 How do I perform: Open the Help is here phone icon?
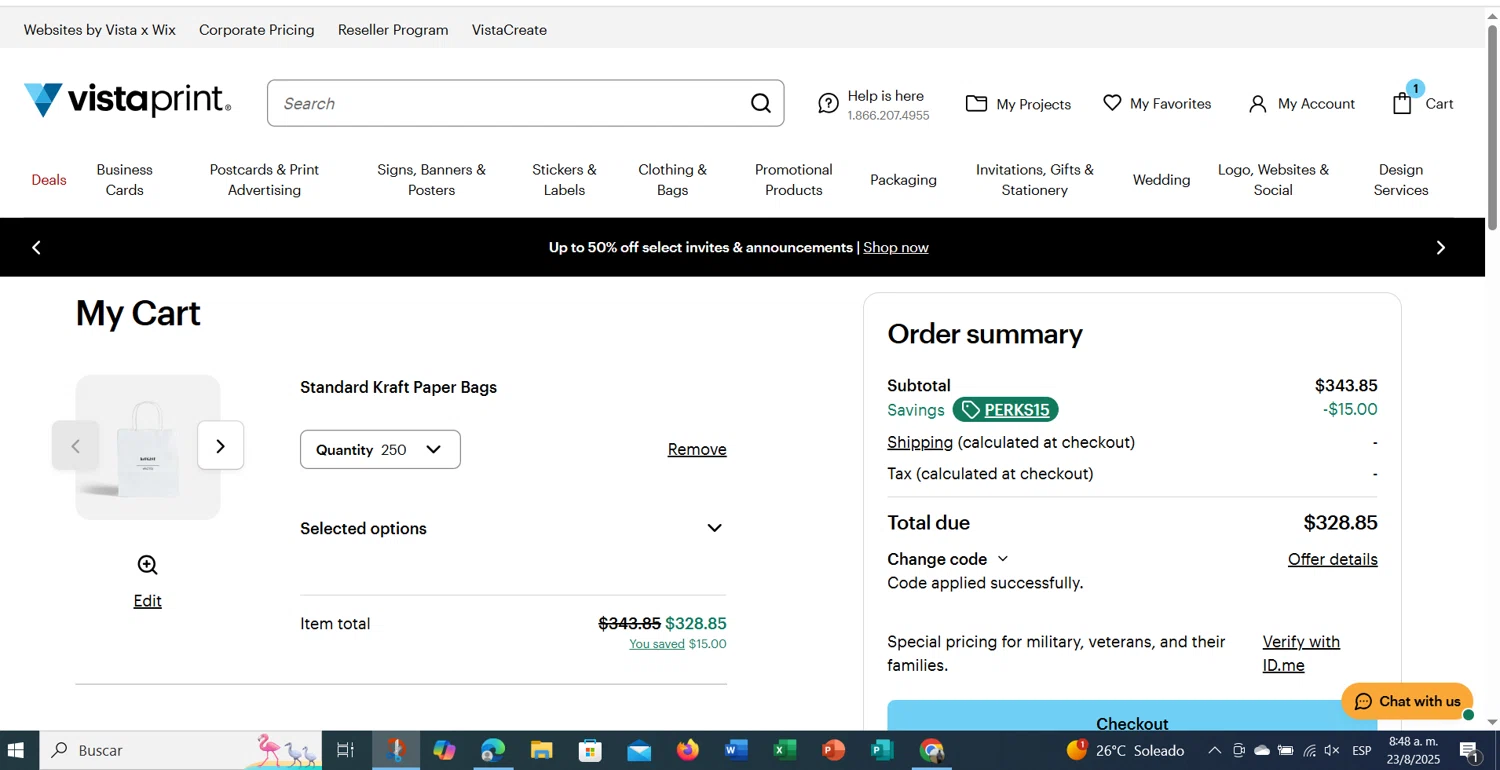click(828, 104)
